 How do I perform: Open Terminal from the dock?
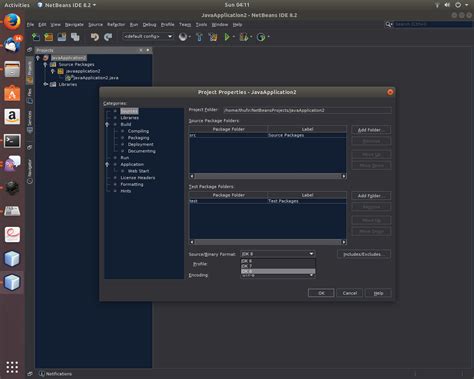click(12, 141)
